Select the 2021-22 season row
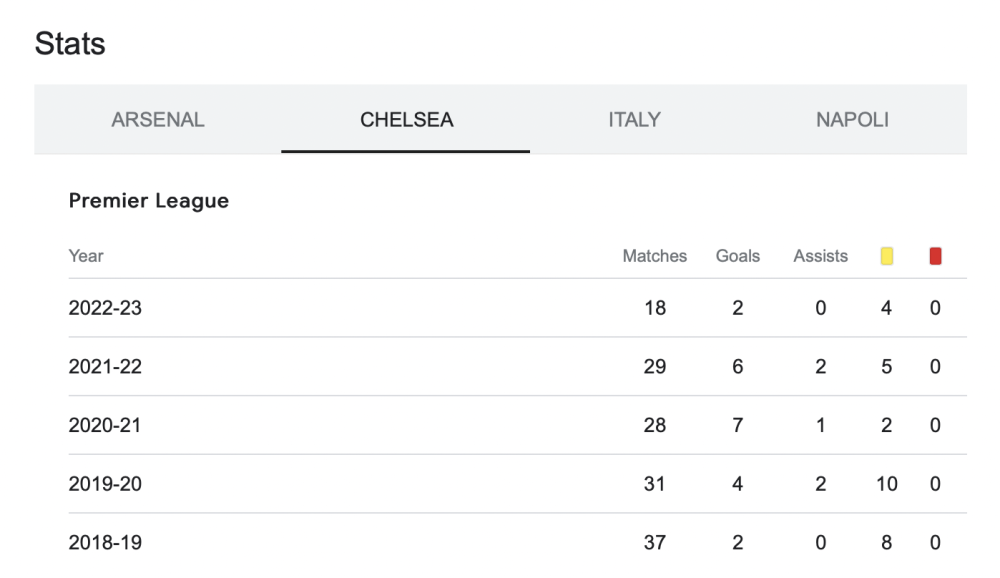The width and height of the screenshot is (1000, 578). tap(518, 366)
